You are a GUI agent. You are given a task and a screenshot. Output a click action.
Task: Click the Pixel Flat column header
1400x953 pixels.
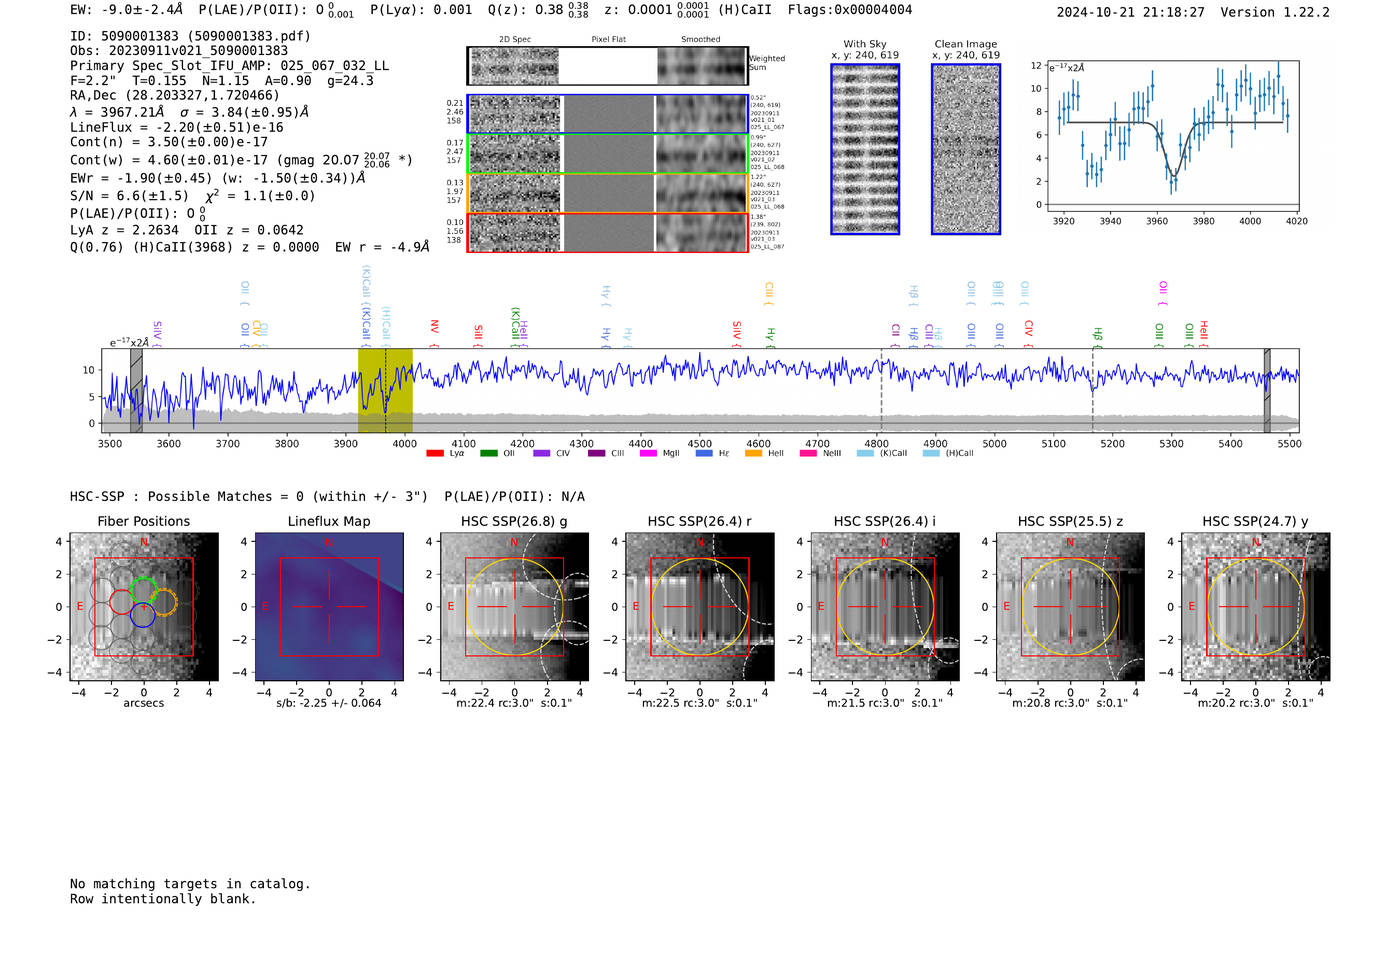608,40
